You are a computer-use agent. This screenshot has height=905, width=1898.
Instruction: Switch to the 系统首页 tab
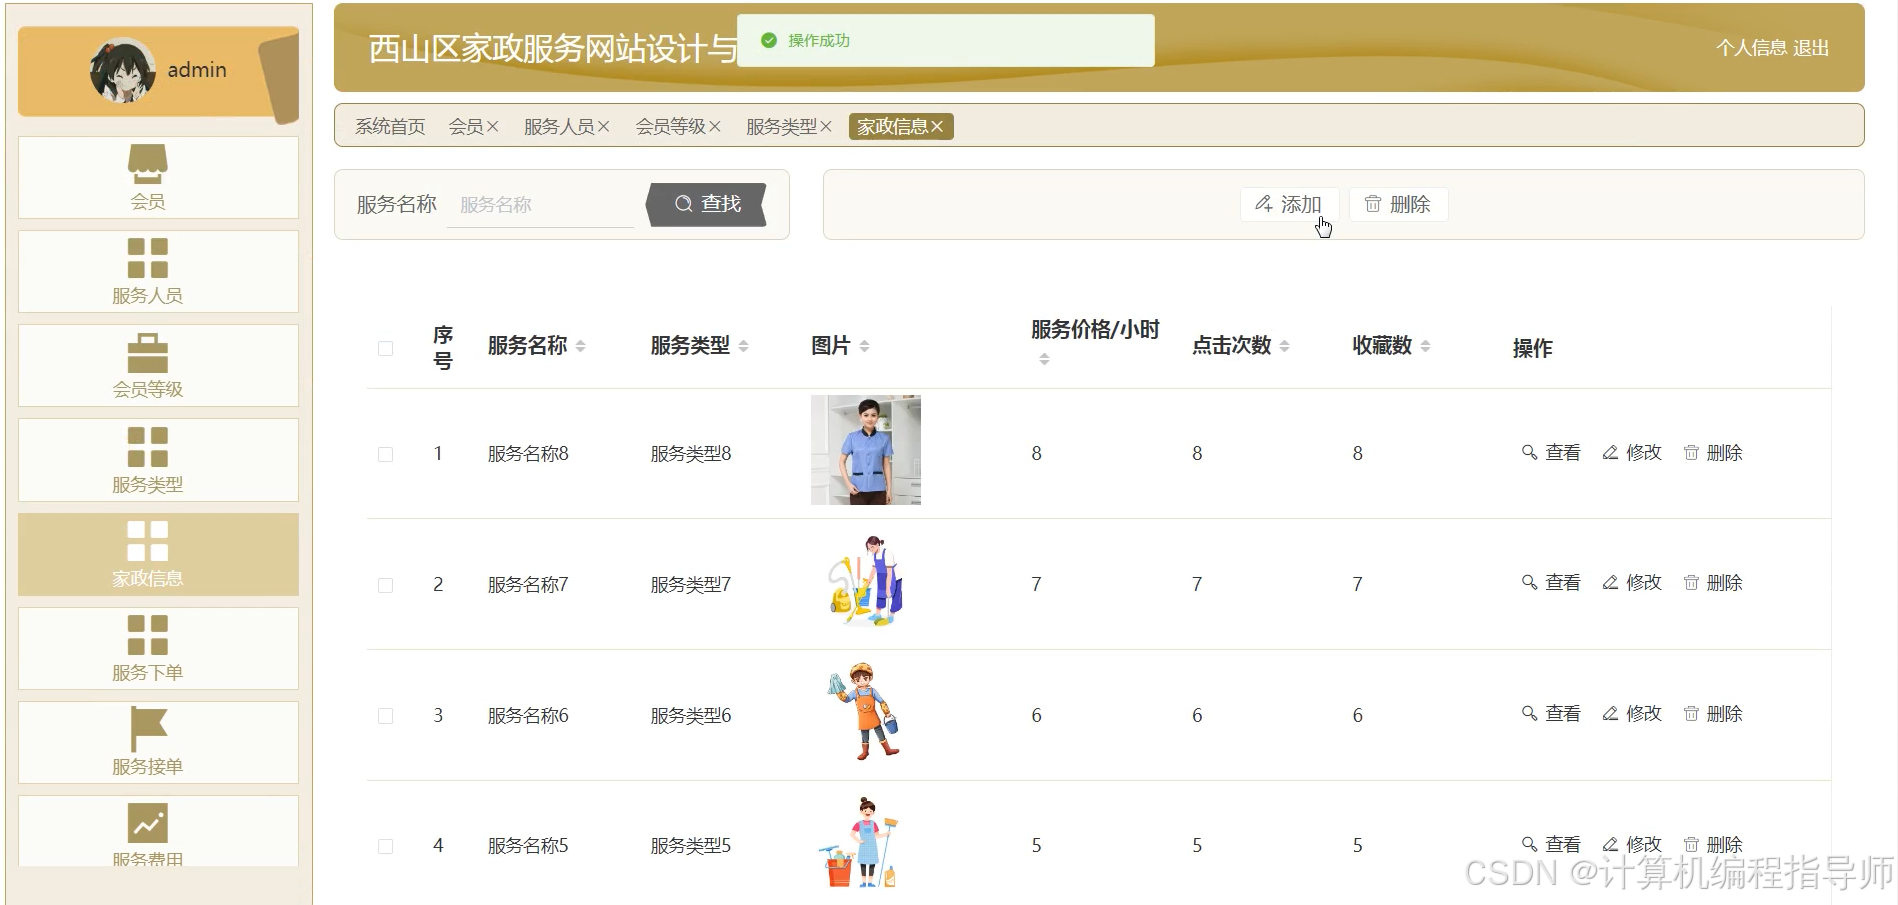390,127
